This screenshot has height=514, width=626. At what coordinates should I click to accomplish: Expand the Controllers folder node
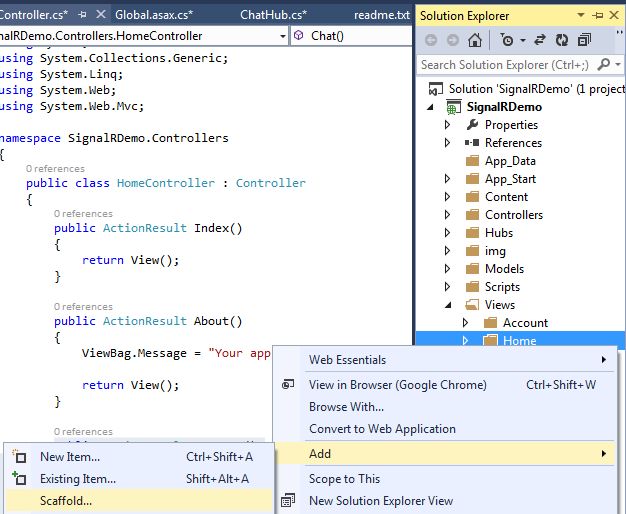[448, 215]
